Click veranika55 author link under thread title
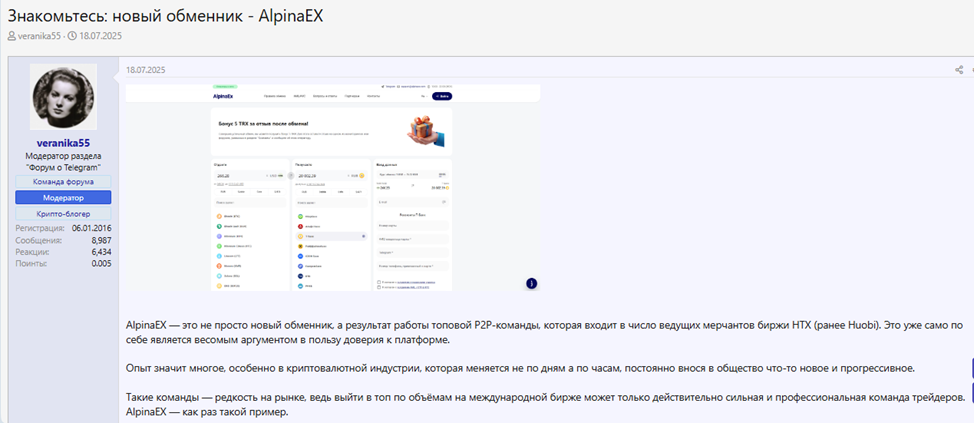 pos(39,36)
